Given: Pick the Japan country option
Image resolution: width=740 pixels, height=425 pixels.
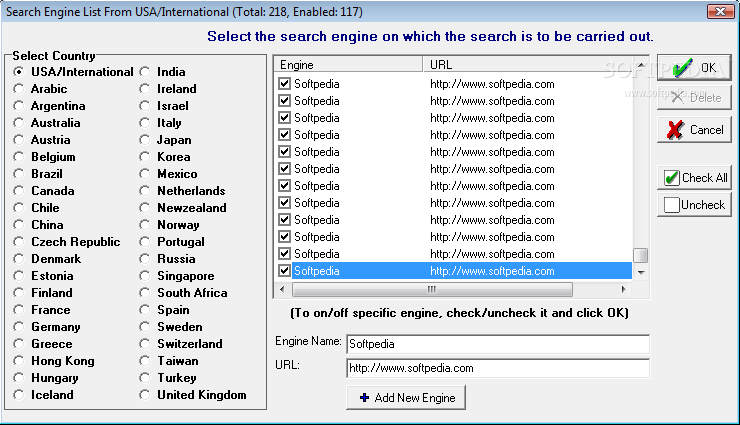Looking at the screenshot, I should [145, 140].
